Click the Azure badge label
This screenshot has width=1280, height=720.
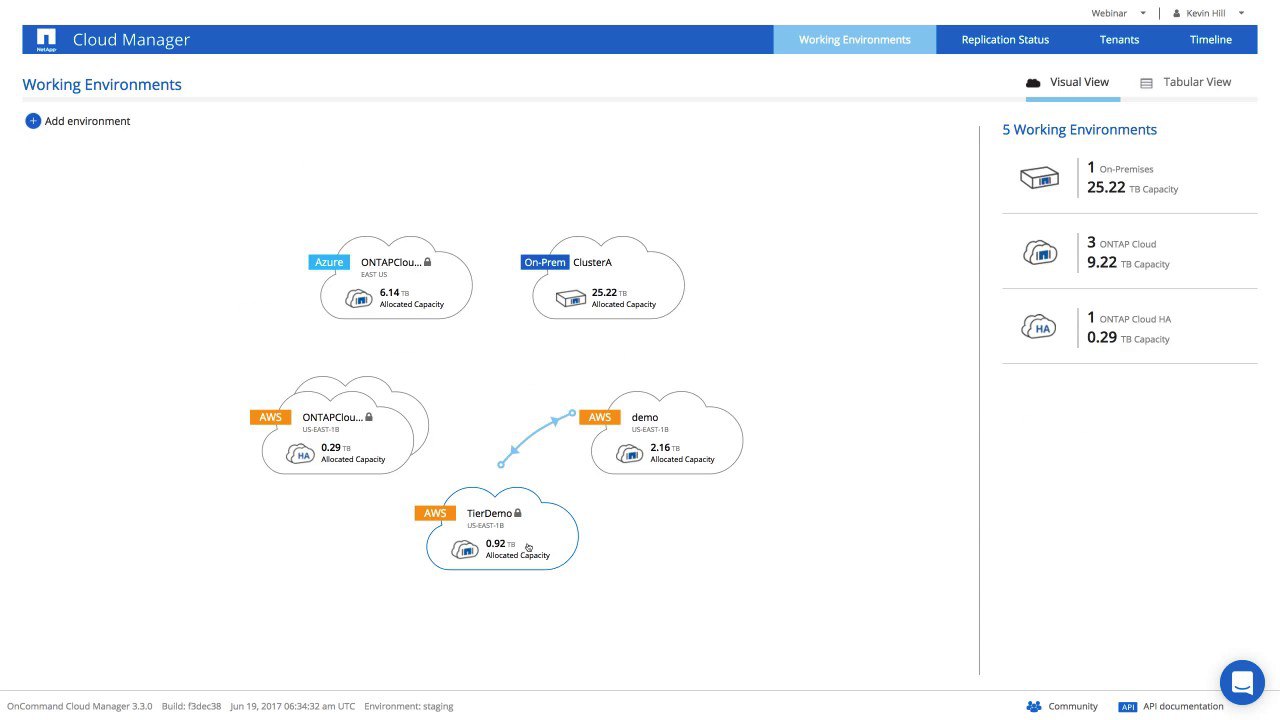[x=329, y=262]
